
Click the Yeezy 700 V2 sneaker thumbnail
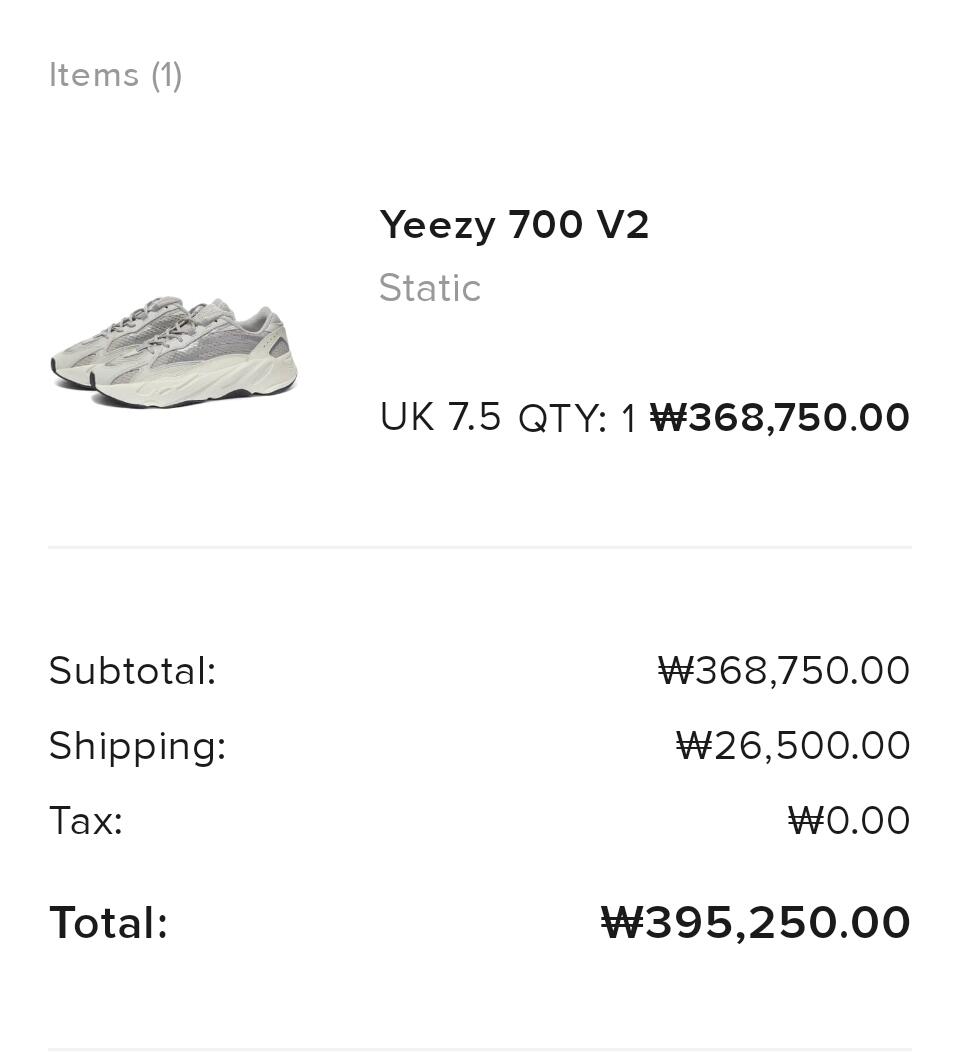point(174,351)
